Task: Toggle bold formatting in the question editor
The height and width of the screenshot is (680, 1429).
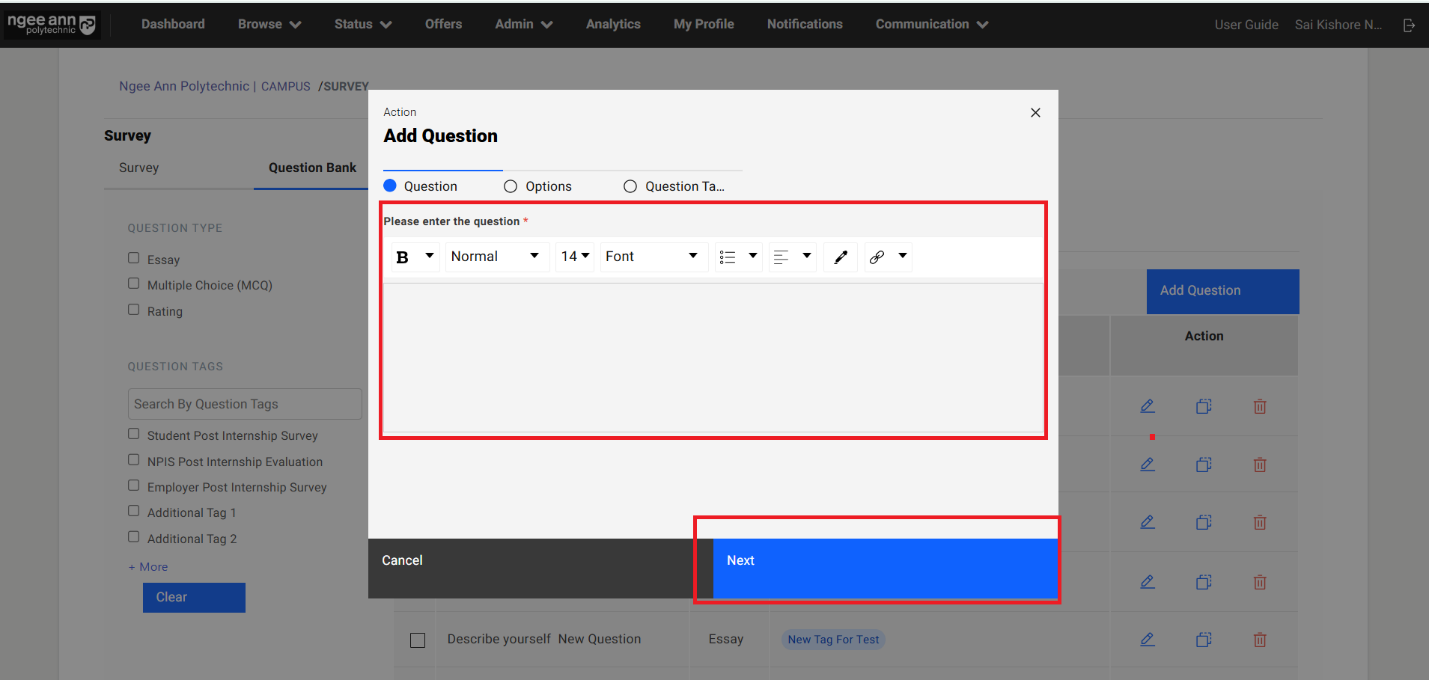Action: coord(402,257)
